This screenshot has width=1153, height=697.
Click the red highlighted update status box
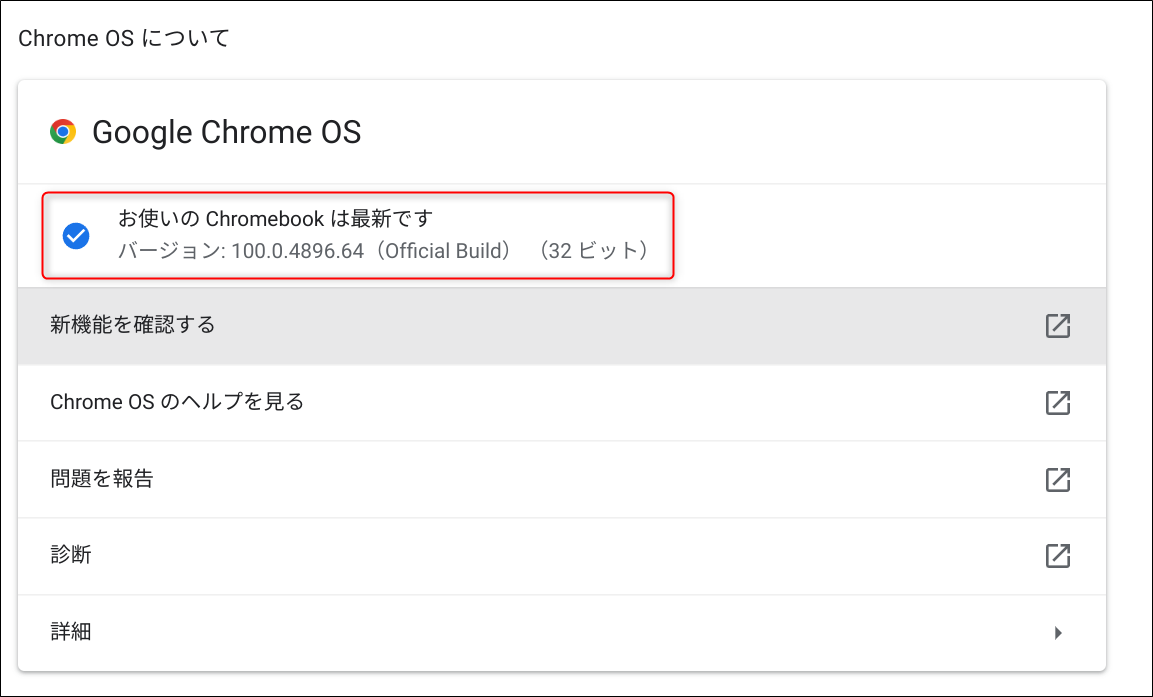(x=358, y=236)
